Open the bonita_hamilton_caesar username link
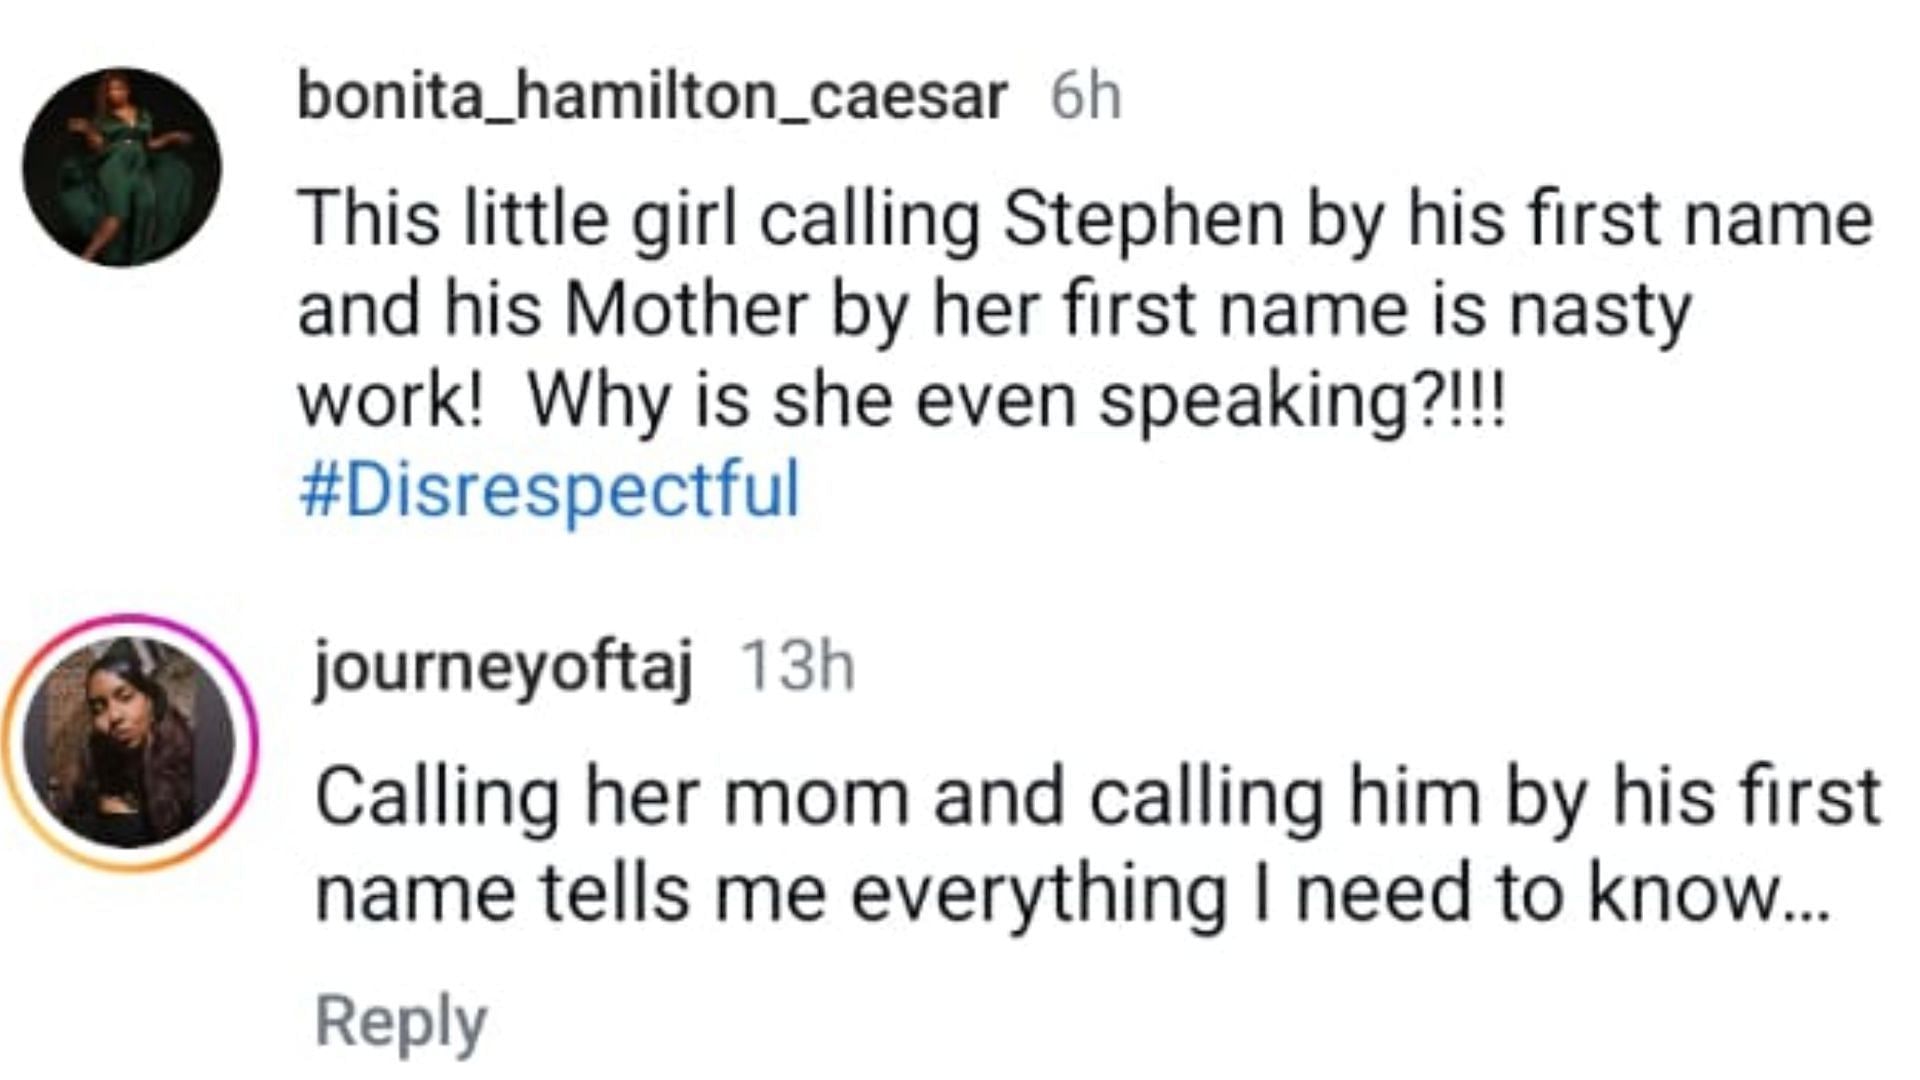 (x=652, y=97)
